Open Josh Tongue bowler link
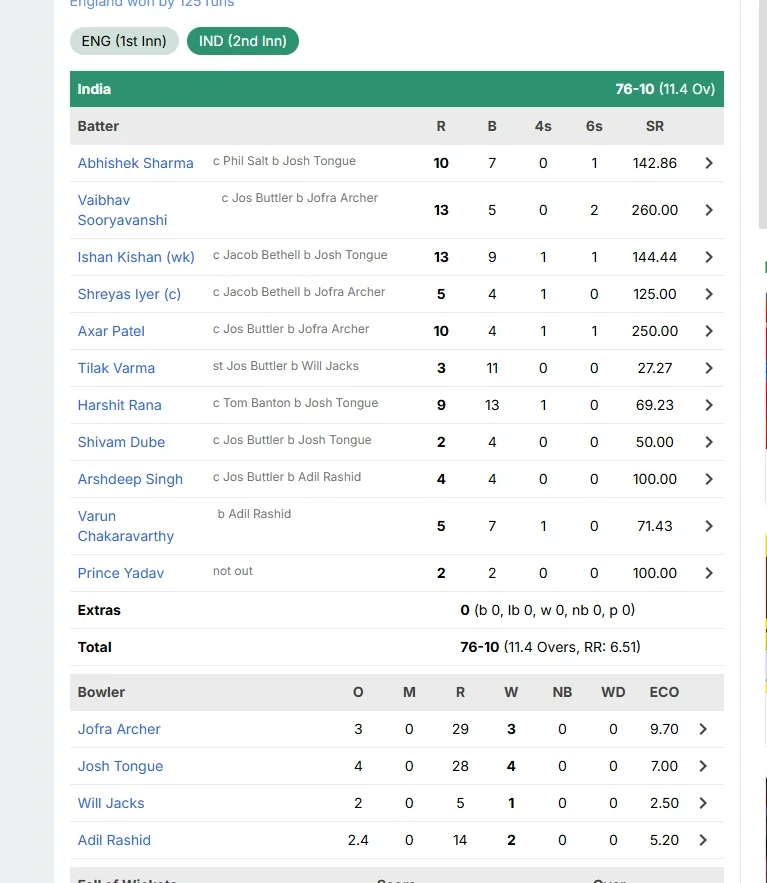 (120, 766)
